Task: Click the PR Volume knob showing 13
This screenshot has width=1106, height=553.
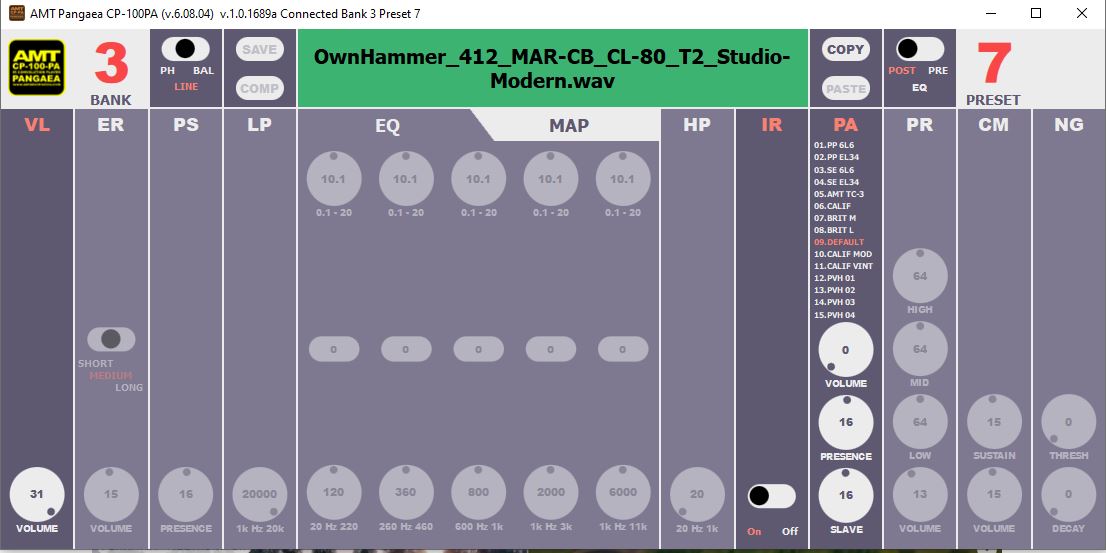Action: [920, 494]
